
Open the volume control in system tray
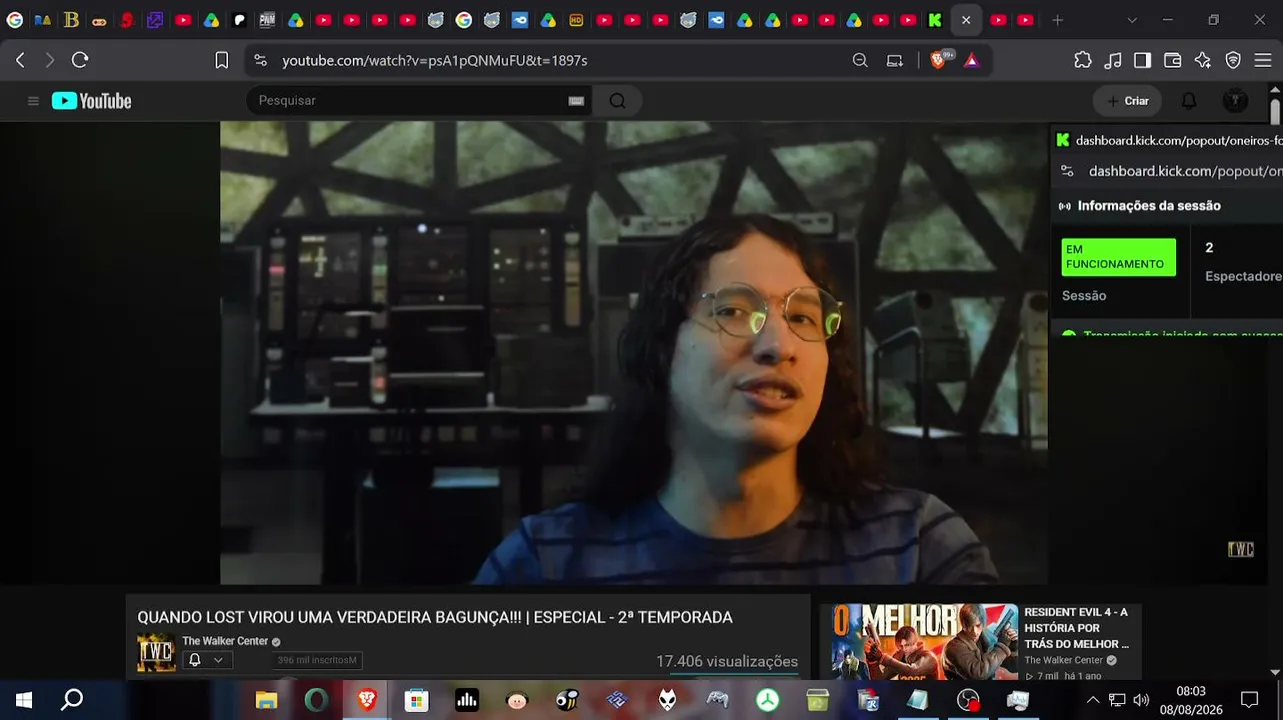pyautogui.click(x=1141, y=700)
